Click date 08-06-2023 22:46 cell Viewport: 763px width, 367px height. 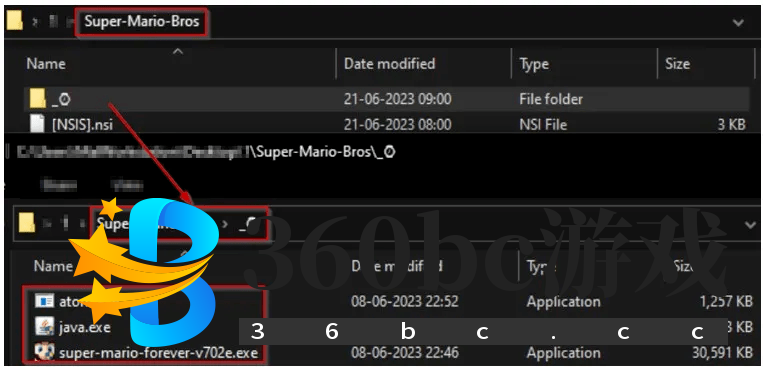pyautogui.click(x=405, y=352)
